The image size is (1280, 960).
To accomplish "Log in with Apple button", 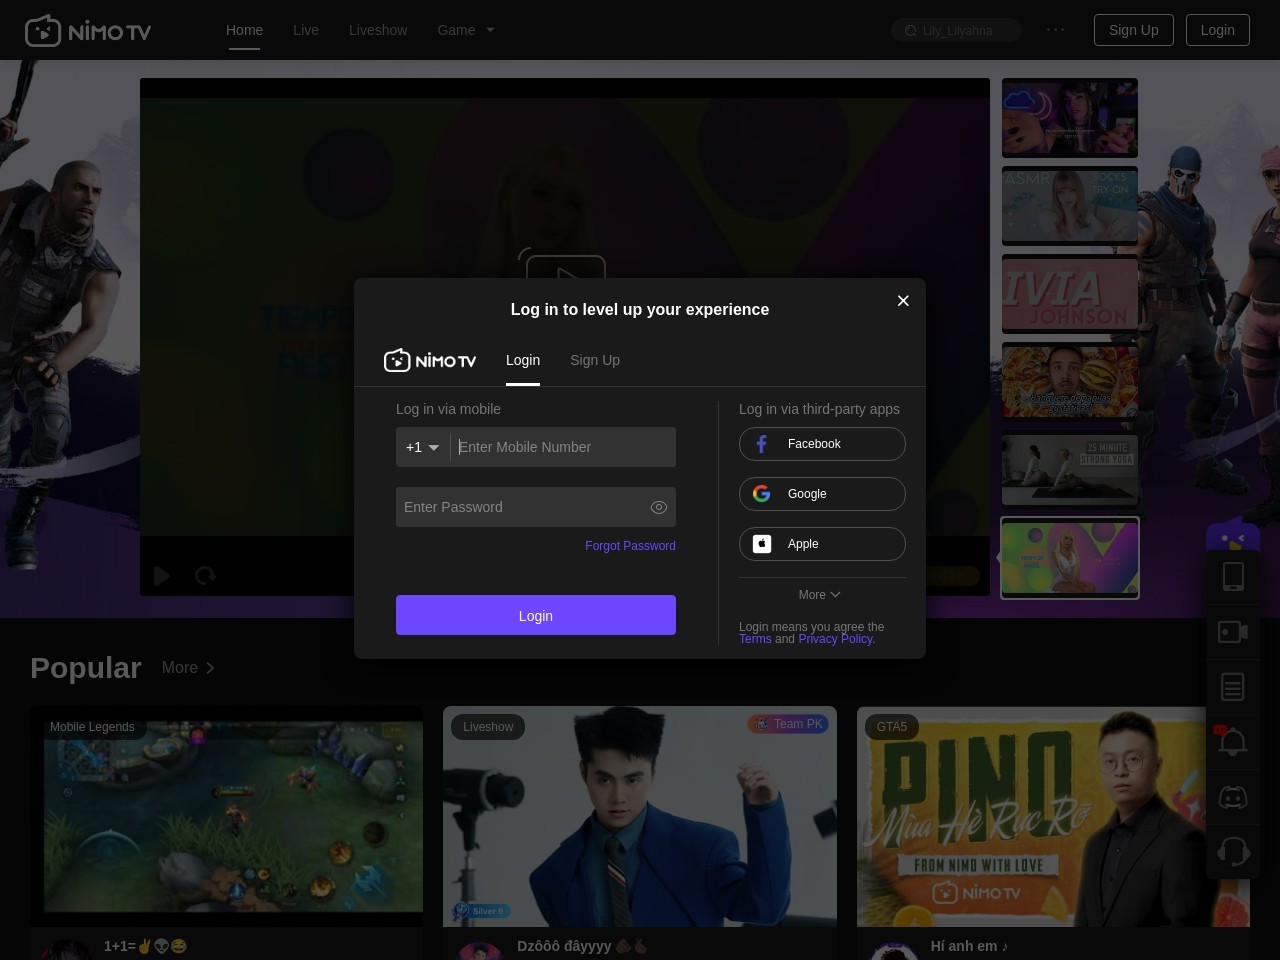I will [x=822, y=544].
